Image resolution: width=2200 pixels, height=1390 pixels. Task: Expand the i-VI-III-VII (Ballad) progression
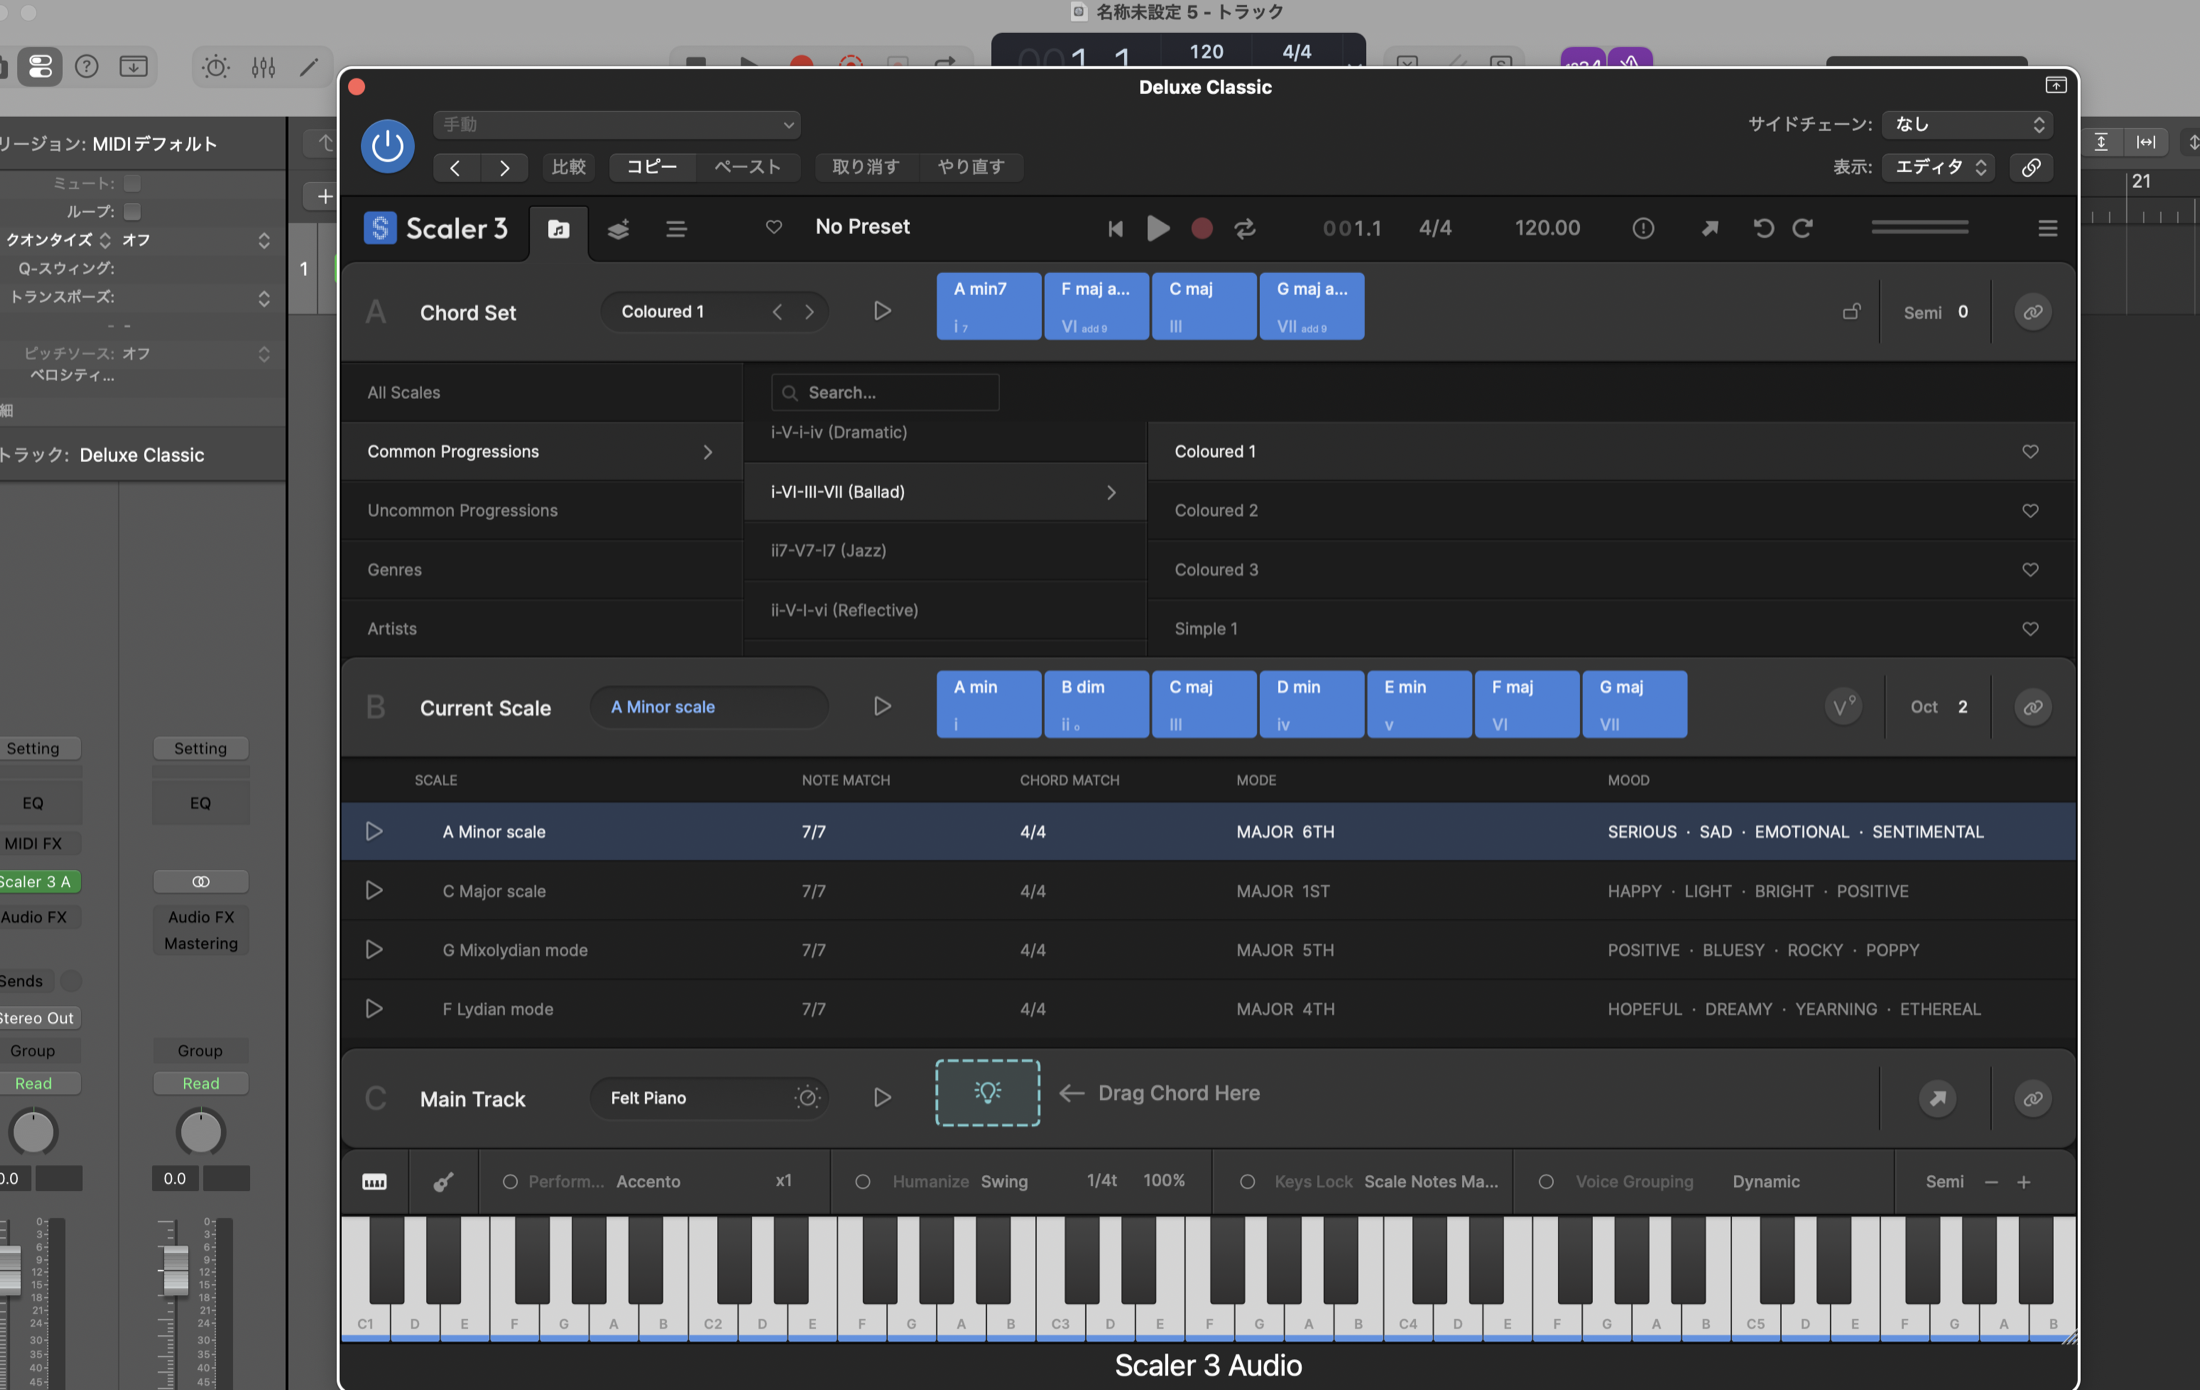[945, 492]
